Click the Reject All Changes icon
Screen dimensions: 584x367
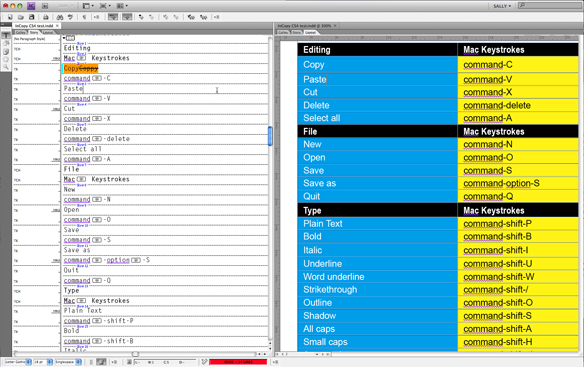(203, 17)
